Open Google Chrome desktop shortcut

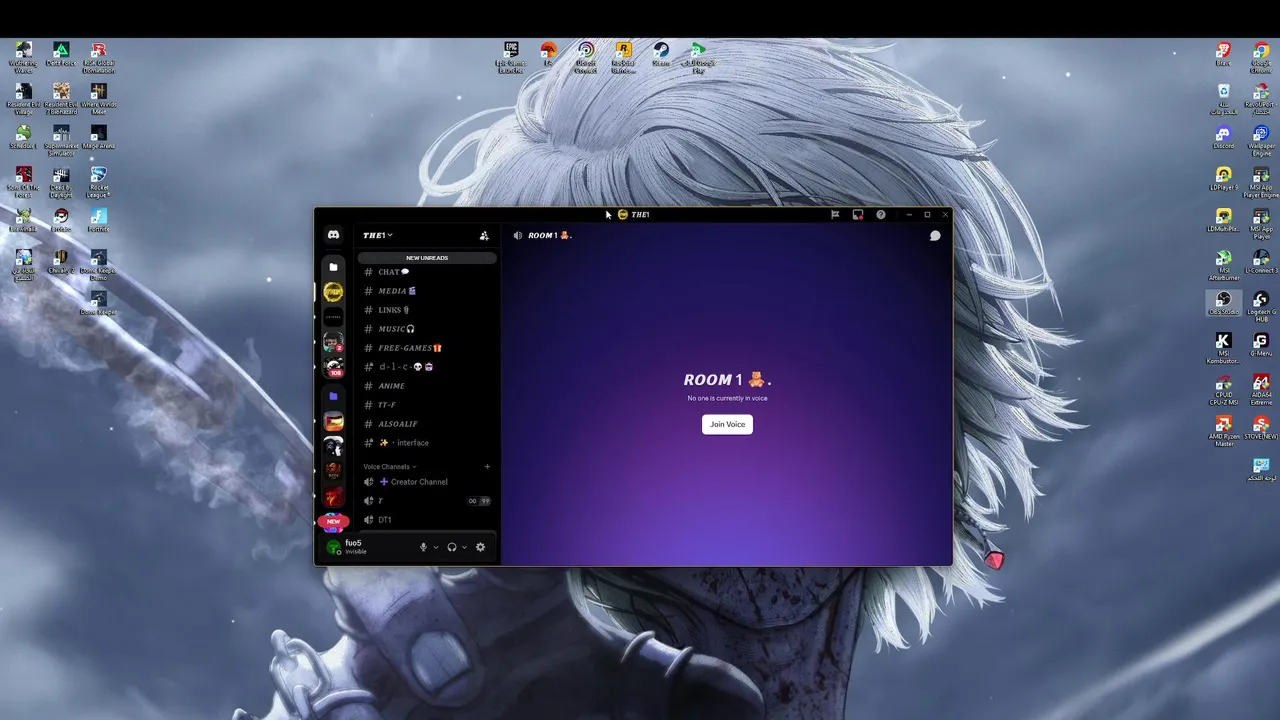(1261, 58)
